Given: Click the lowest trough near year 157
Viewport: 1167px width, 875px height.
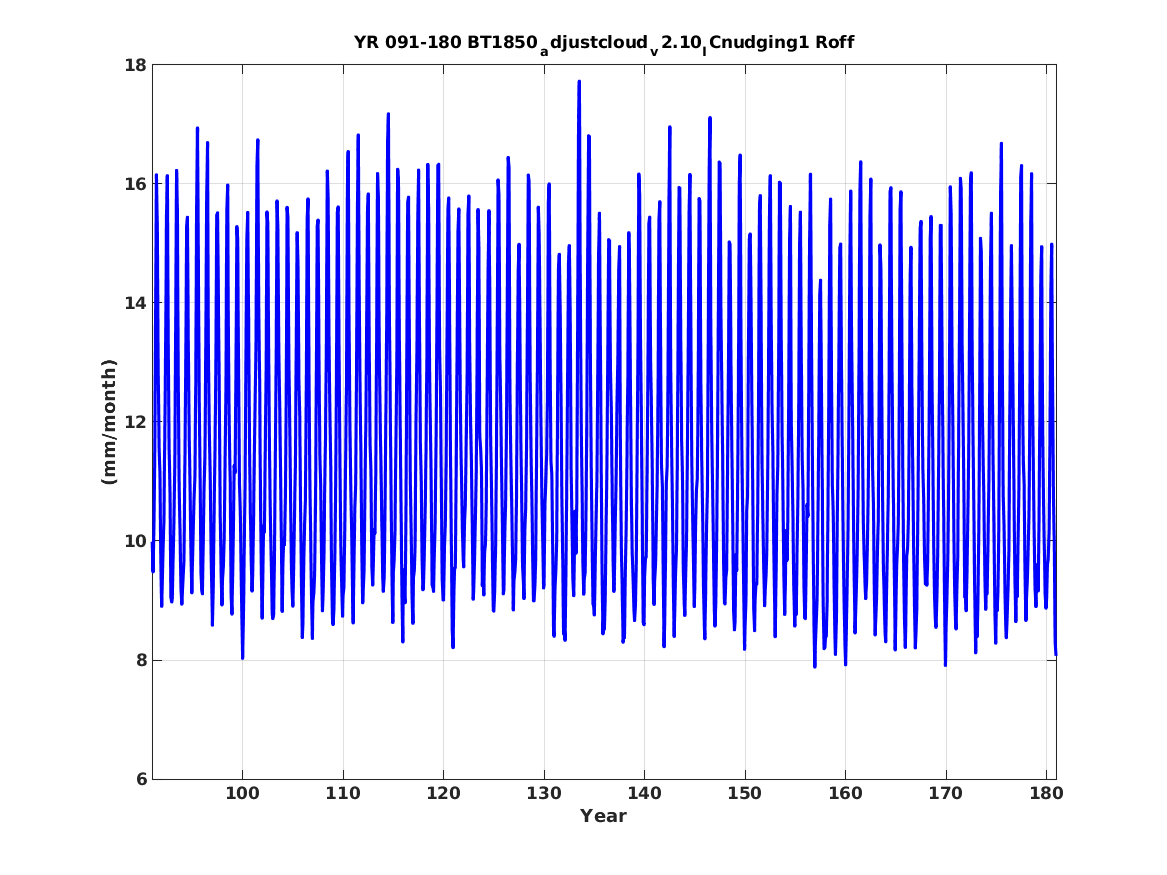Looking at the screenshot, I should [815, 666].
